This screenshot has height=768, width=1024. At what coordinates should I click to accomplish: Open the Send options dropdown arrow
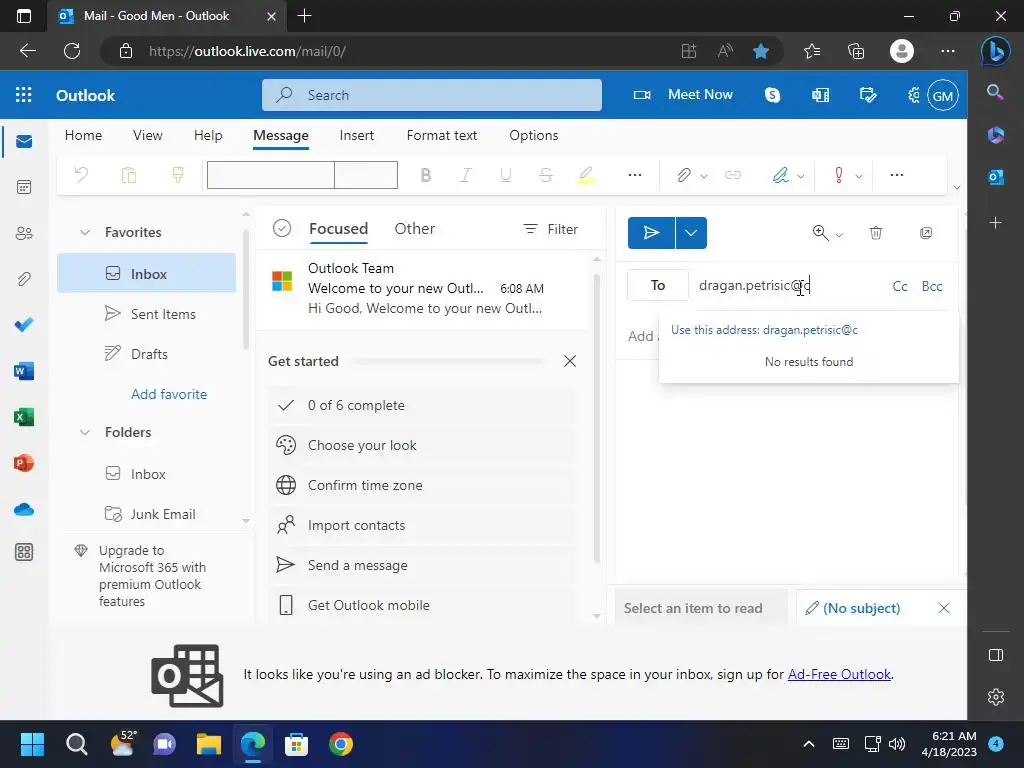pyautogui.click(x=691, y=233)
